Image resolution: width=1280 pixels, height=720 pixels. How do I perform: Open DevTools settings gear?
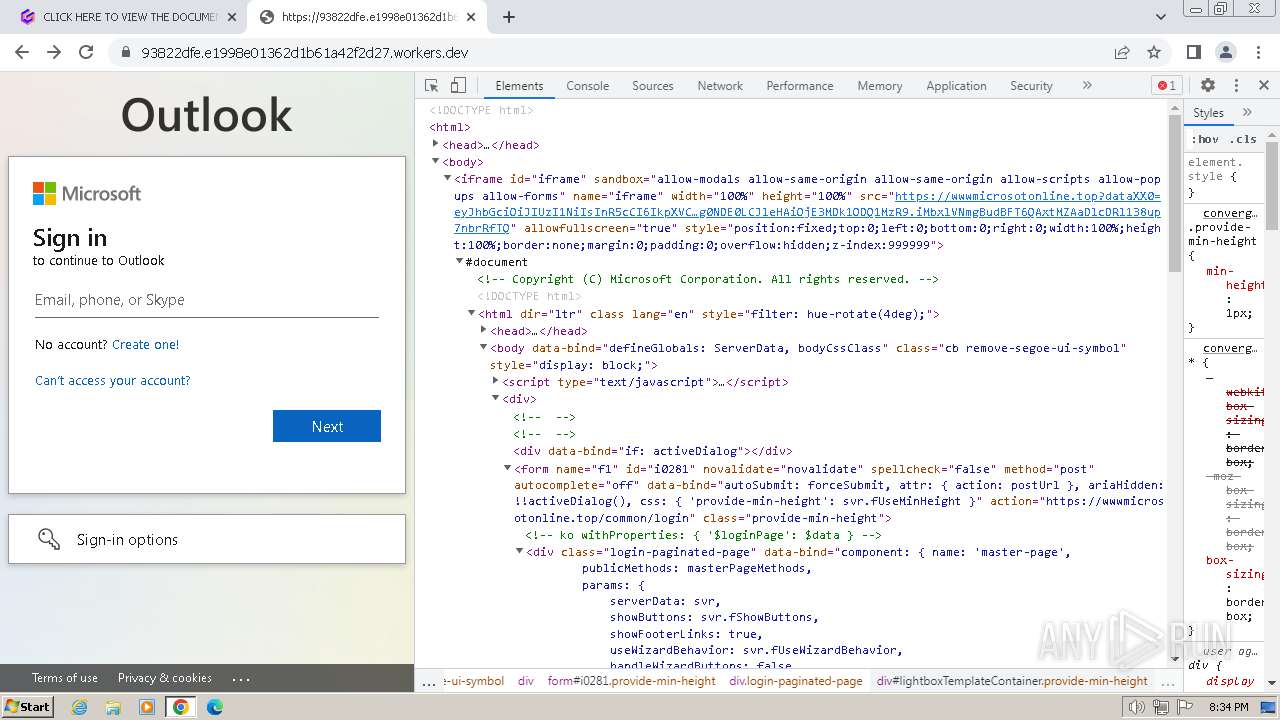(1208, 86)
